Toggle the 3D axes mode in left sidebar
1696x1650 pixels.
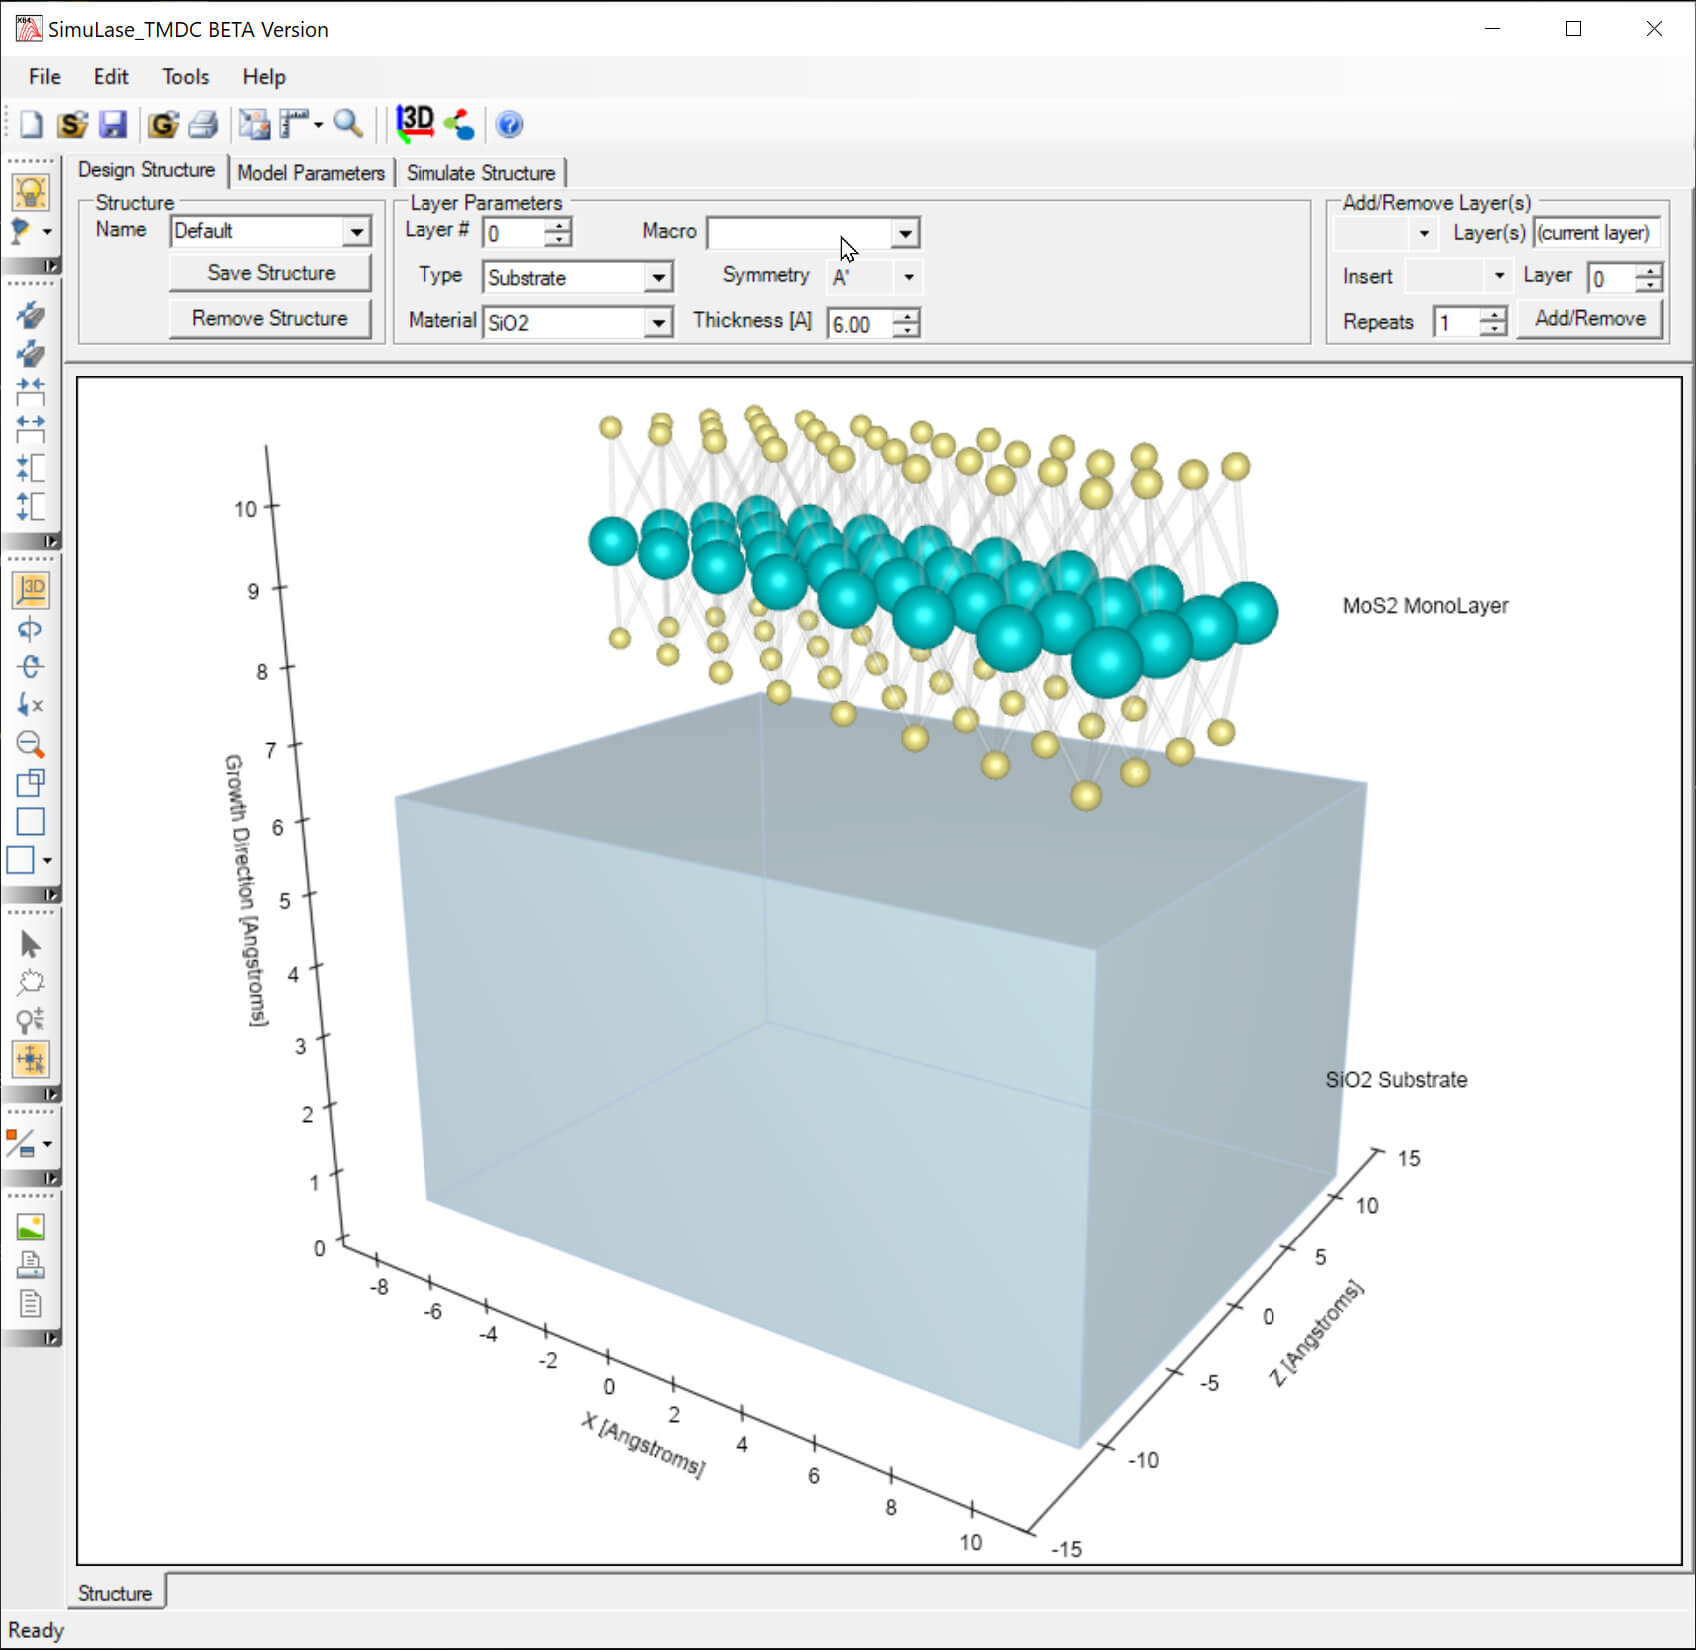click(31, 590)
